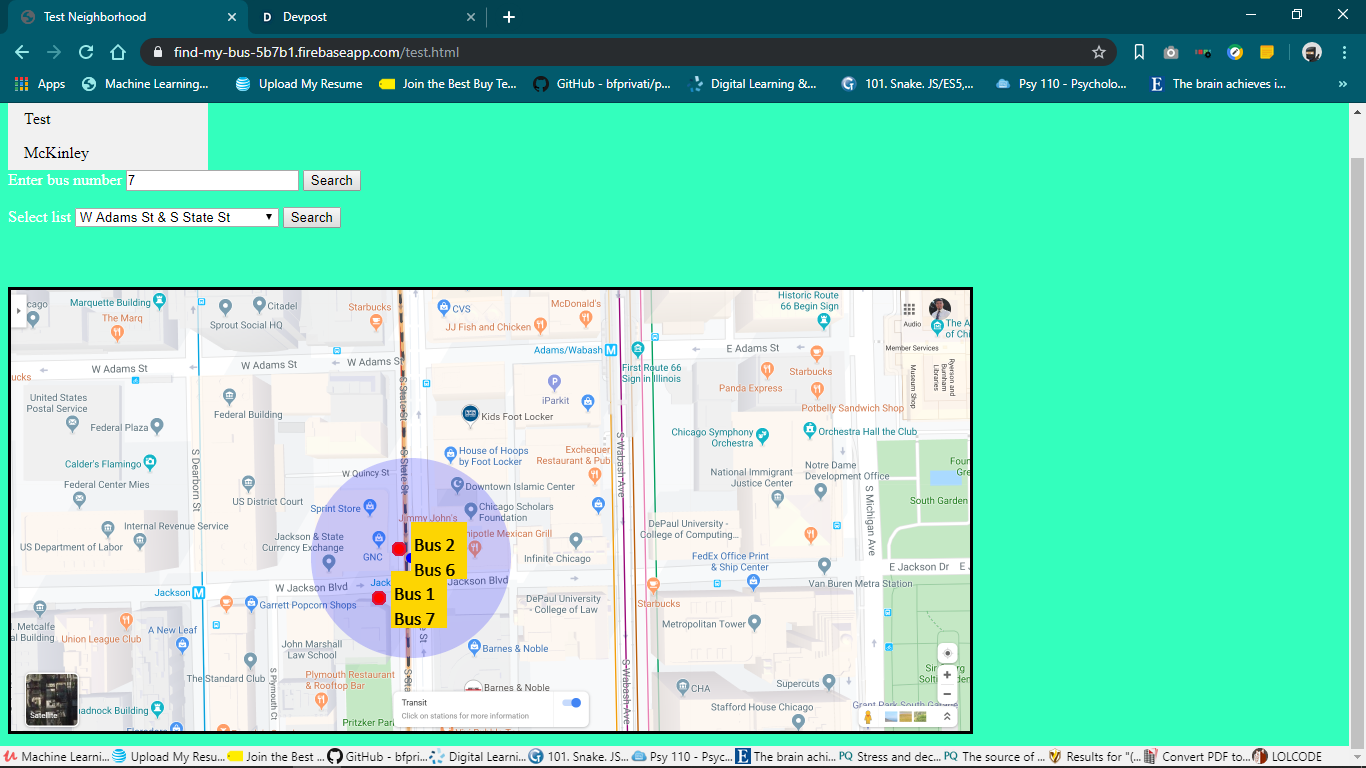Open LOLCODE item in bottom bar
This screenshot has width=1366, height=768.
1287,757
